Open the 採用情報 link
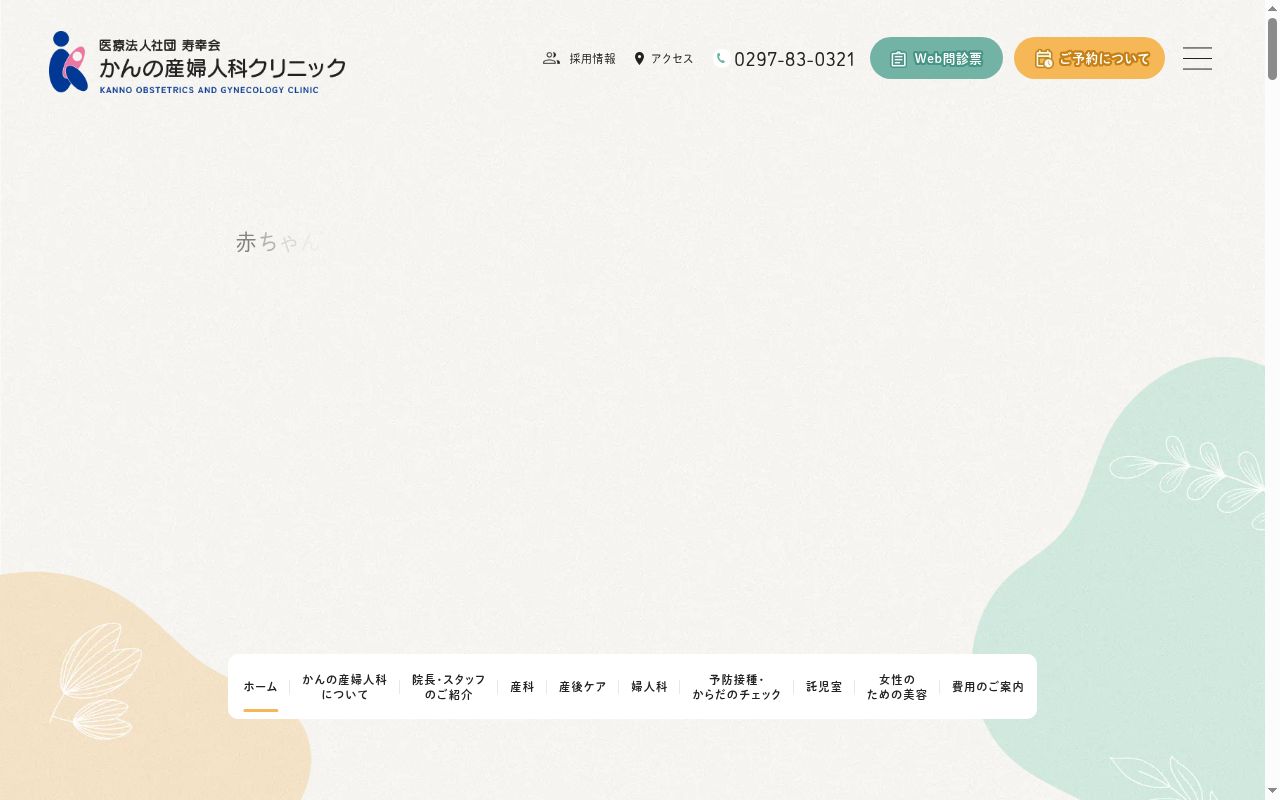The width and height of the screenshot is (1280, 800). pyautogui.click(x=593, y=59)
